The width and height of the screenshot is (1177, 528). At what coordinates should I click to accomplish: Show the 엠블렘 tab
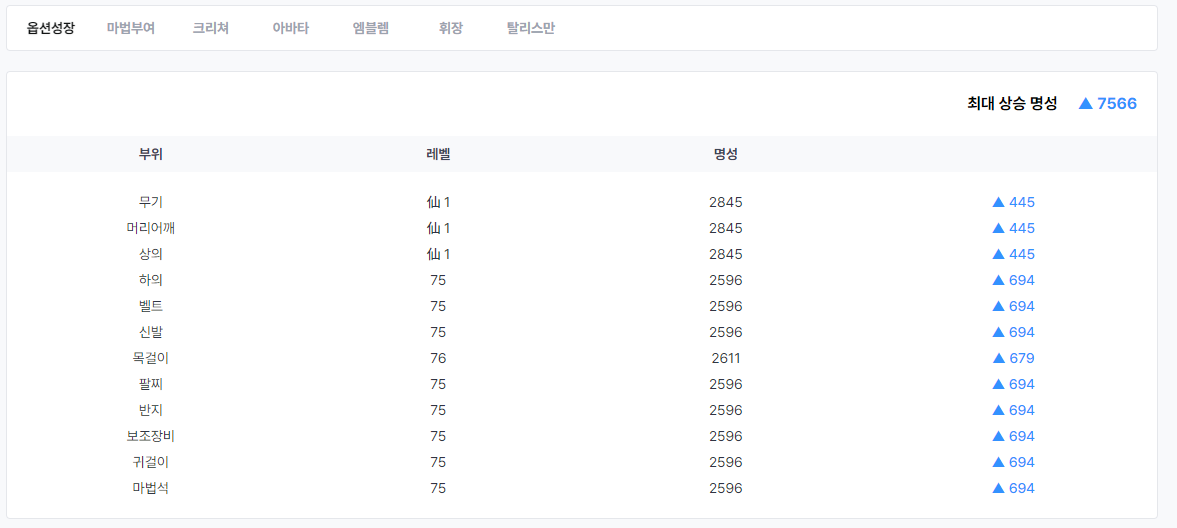coord(371,28)
